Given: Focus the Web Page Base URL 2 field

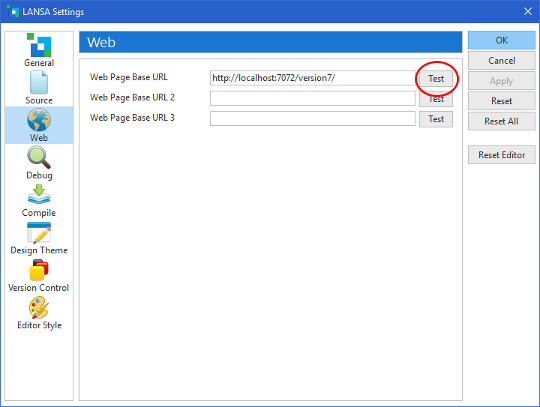Looking at the screenshot, I should click(313, 98).
